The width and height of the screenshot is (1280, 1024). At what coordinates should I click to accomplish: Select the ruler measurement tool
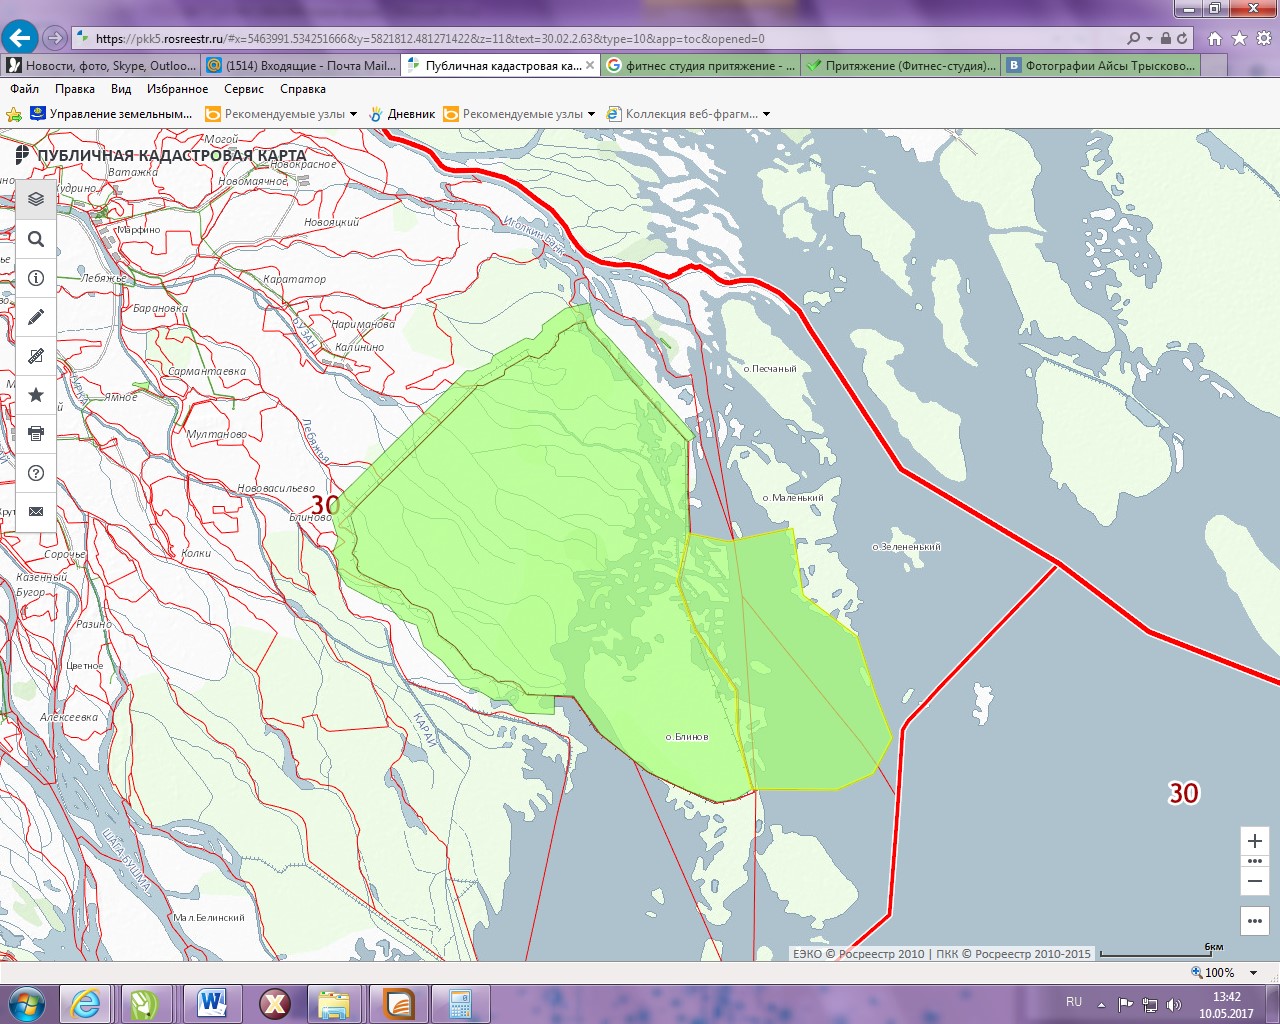pos(36,356)
